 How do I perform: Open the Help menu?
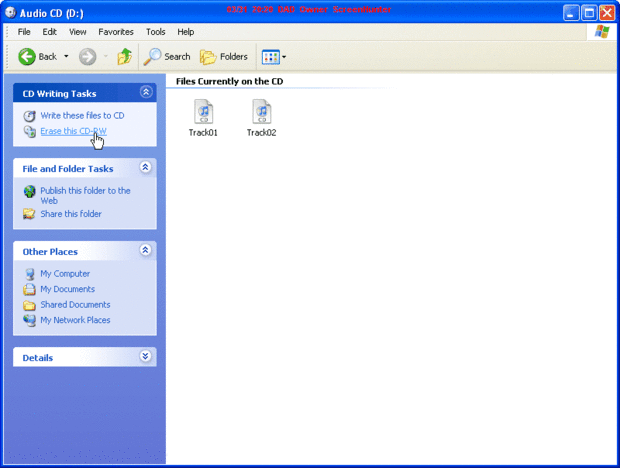(x=185, y=32)
